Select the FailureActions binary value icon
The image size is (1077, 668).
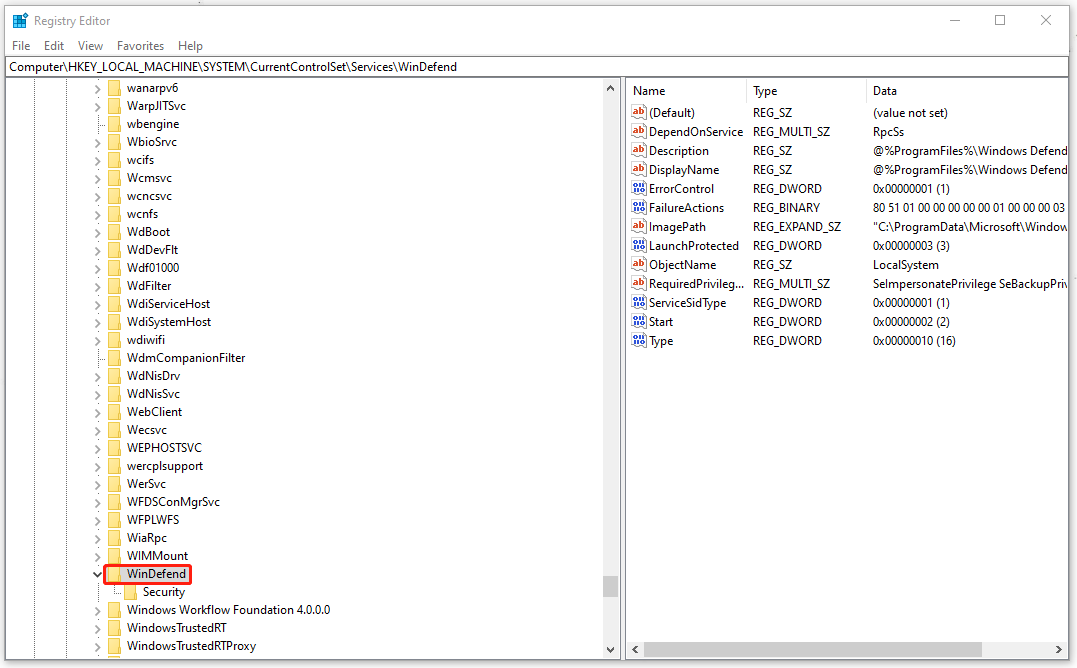[x=639, y=207]
